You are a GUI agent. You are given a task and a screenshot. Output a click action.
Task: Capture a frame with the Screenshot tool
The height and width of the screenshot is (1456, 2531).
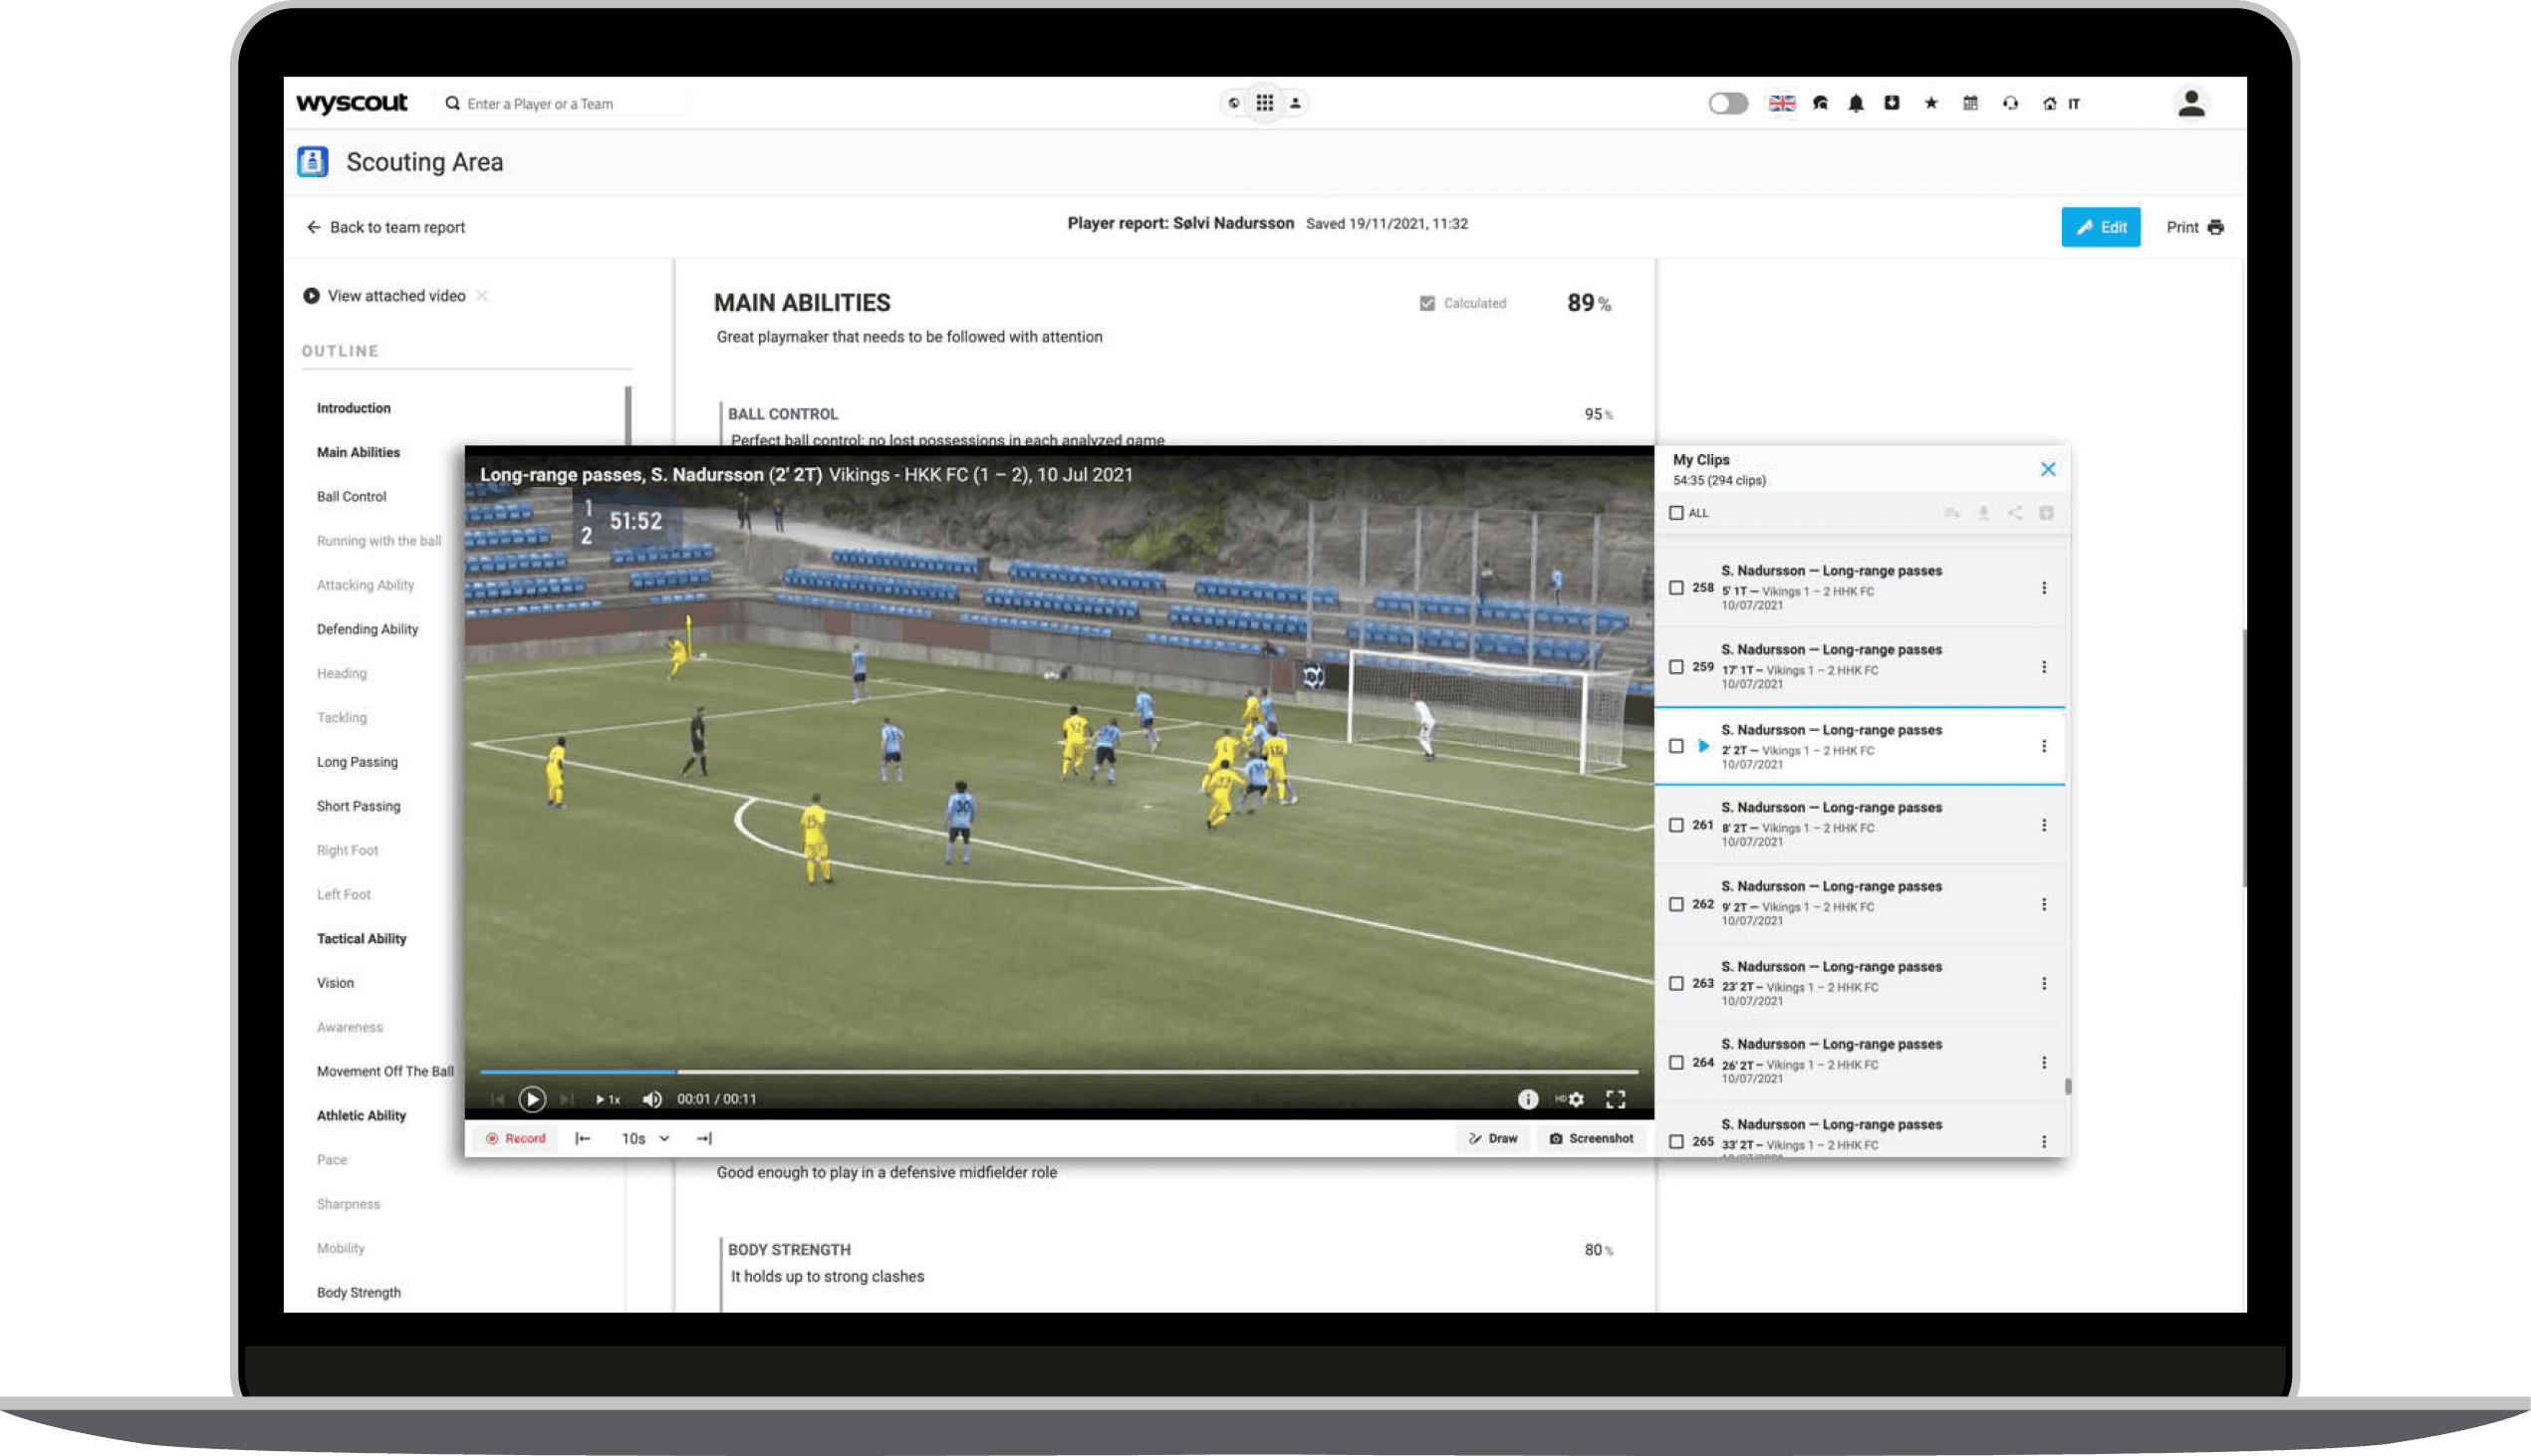[x=1591, y=1138]
